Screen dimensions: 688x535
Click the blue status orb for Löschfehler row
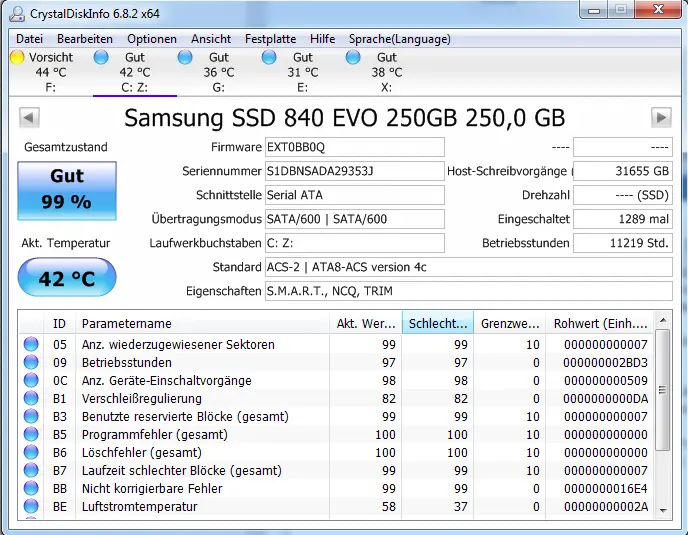pos(32,453)
